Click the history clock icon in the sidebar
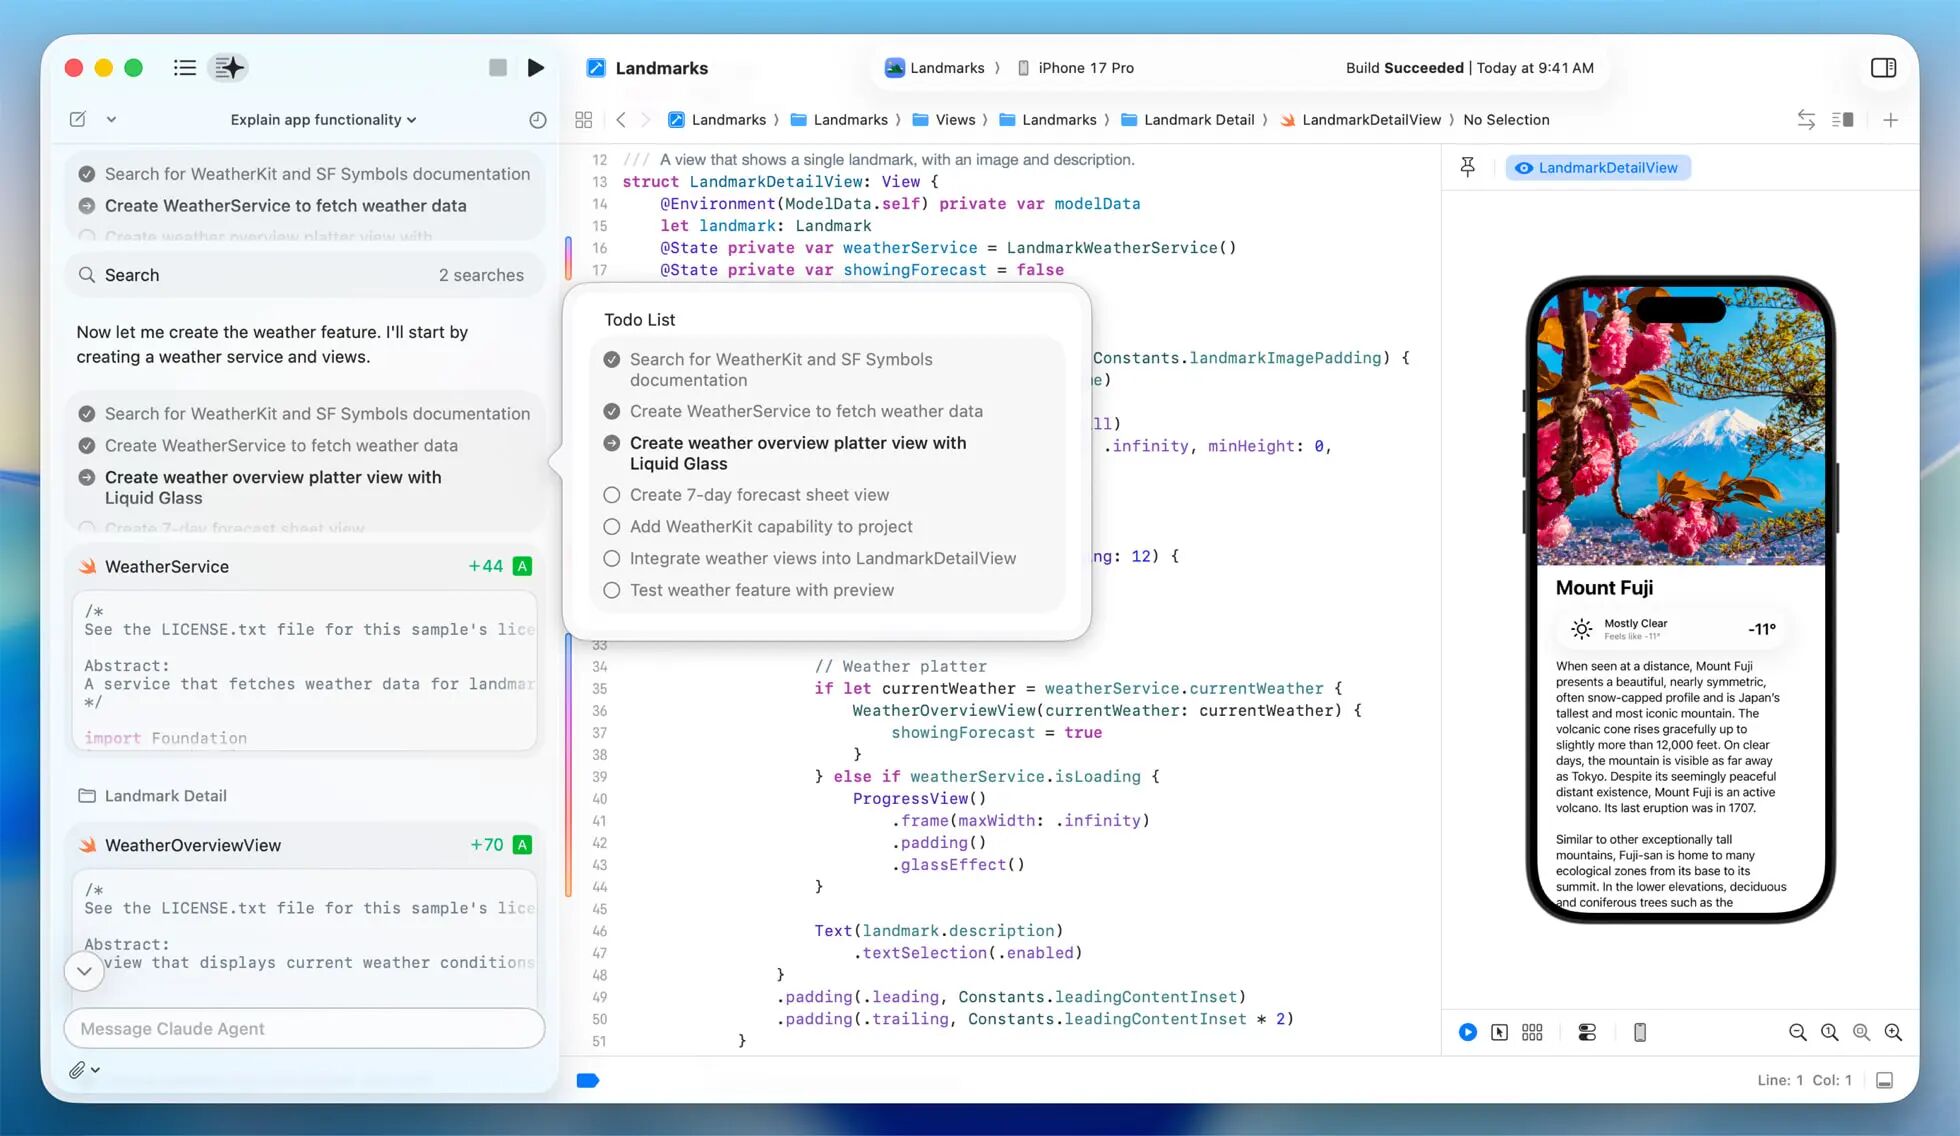The height and width of the screenshot is (1136, 1960). coord(537,119)
